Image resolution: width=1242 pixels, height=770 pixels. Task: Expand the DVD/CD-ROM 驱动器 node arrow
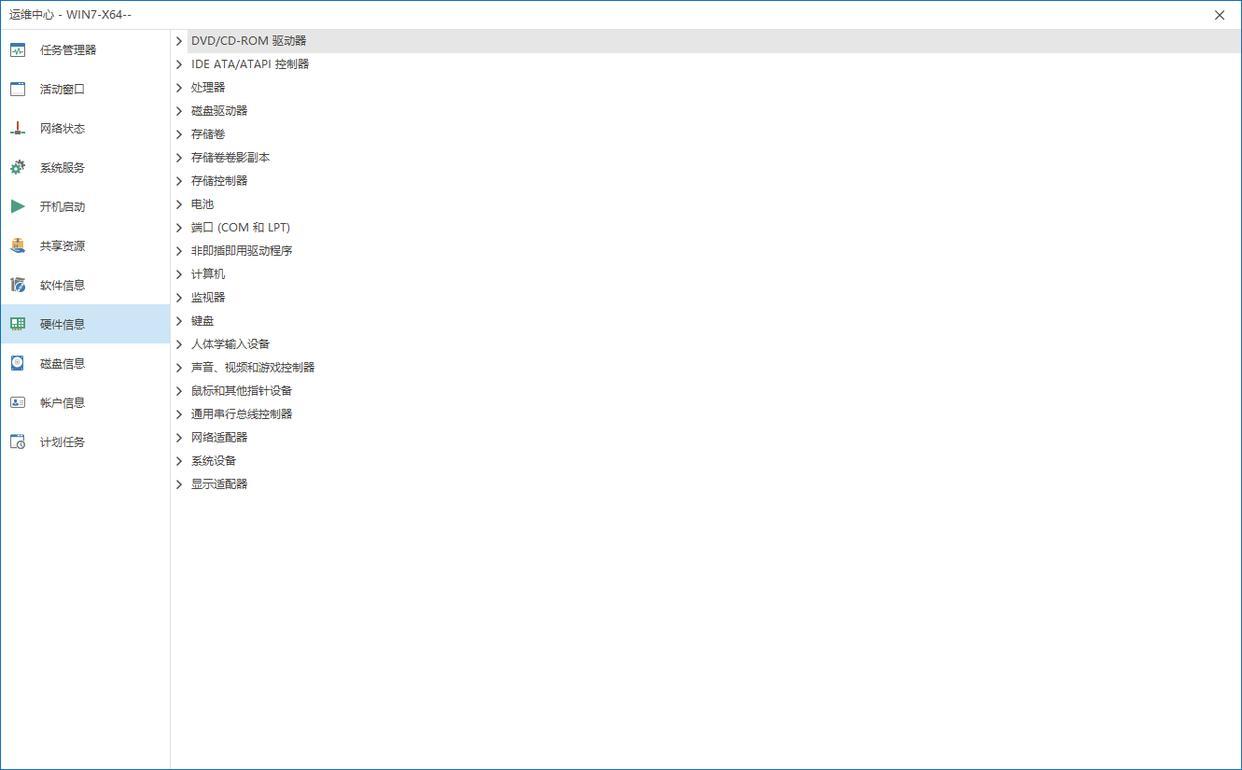coord(179,41)
